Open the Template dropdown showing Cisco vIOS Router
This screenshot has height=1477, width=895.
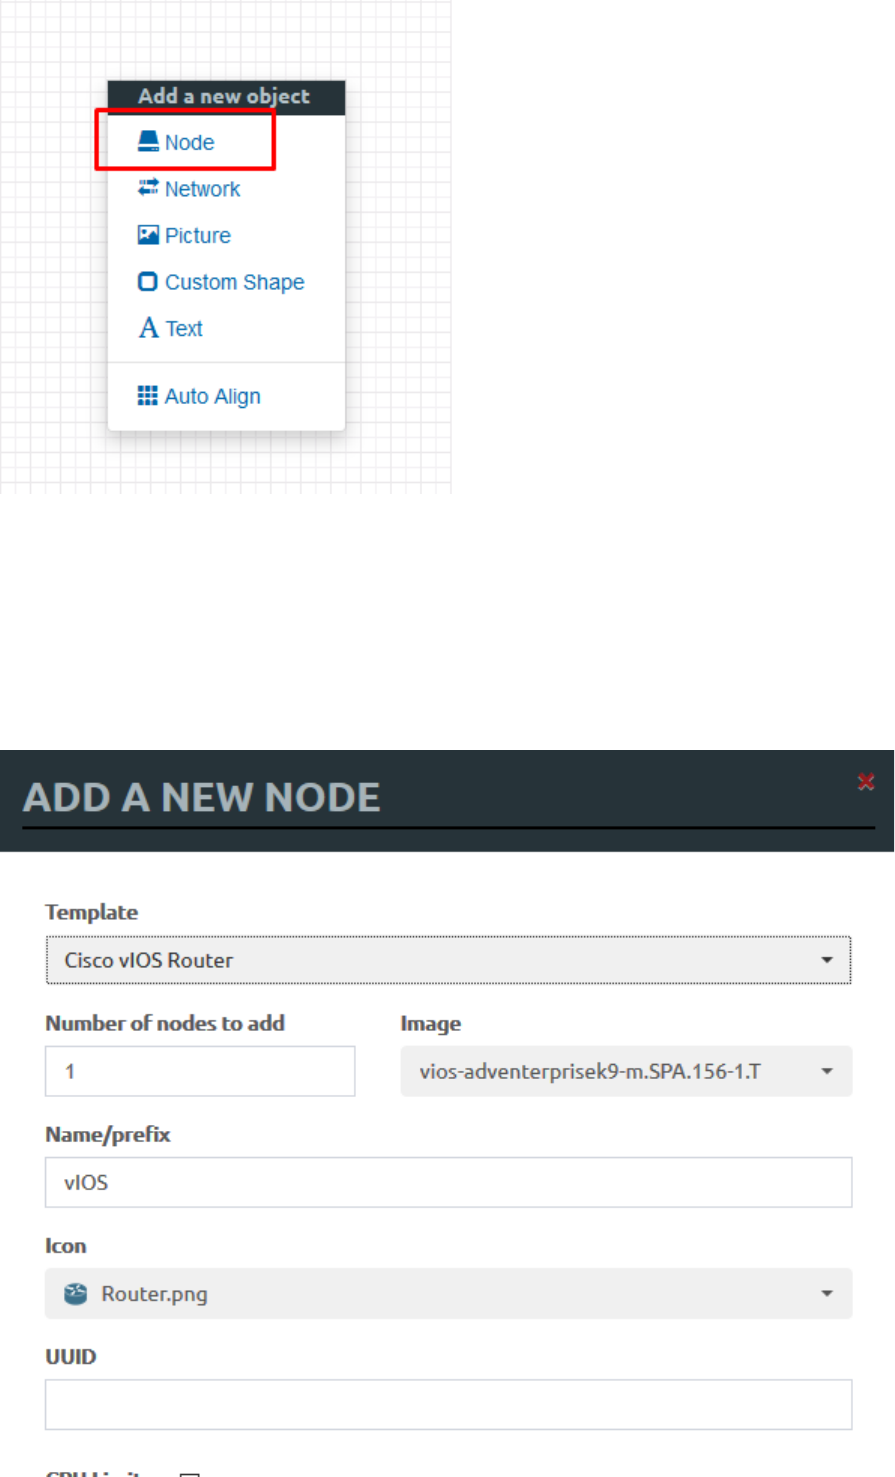[x=447, y=960]
